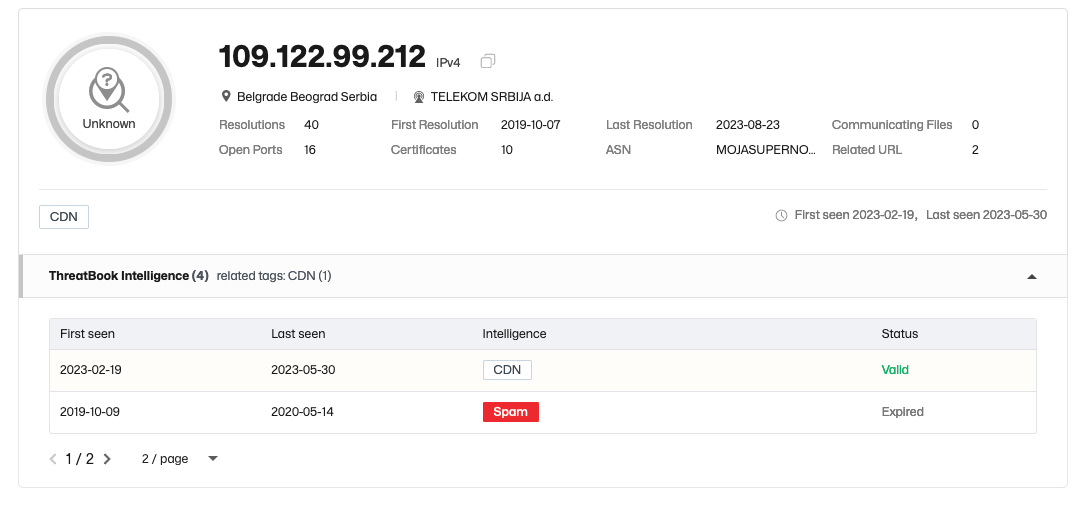
Task: Open the 2 / page dropdown
Action: click(180, 459)
